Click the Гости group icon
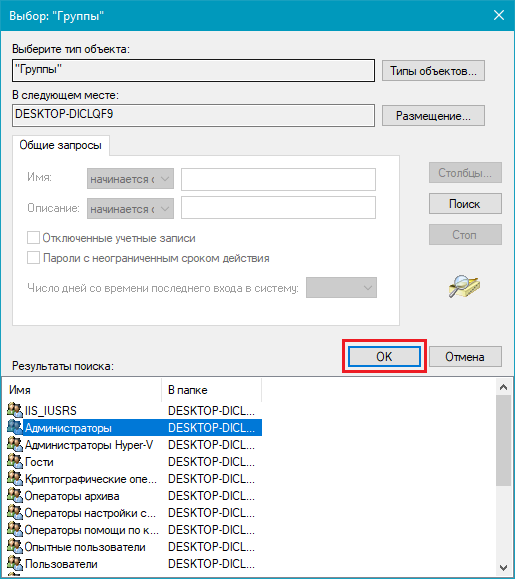Screen dimensions: 515x579 click(15, 461)
